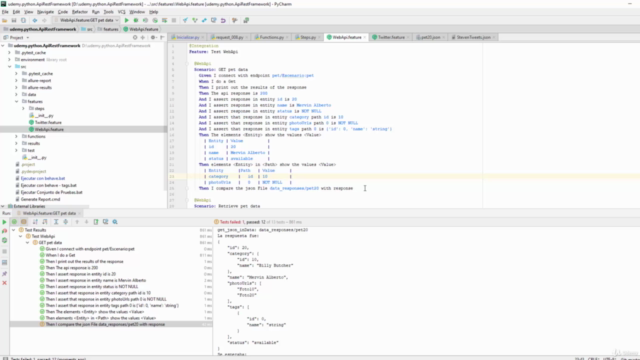Screen dimensions: 640x360
Task: Open run configuration dropdown WebApi.feature:GET pet data
Action: coord(87,20)
